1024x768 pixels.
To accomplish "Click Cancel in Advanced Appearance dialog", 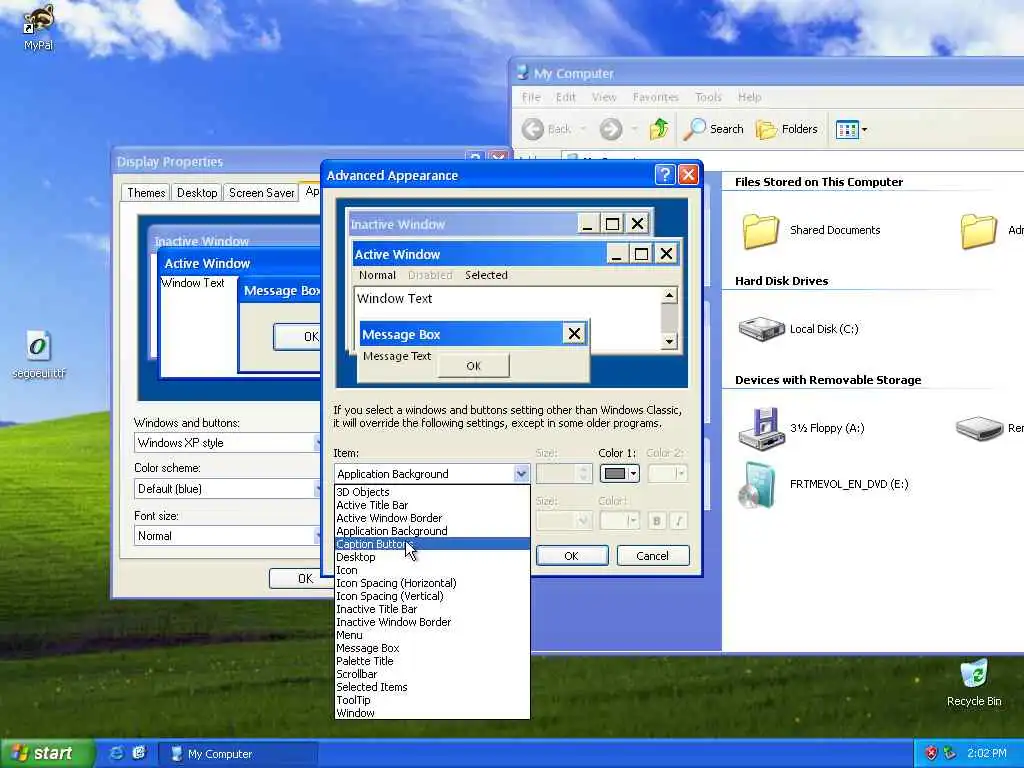I will 652,556.
